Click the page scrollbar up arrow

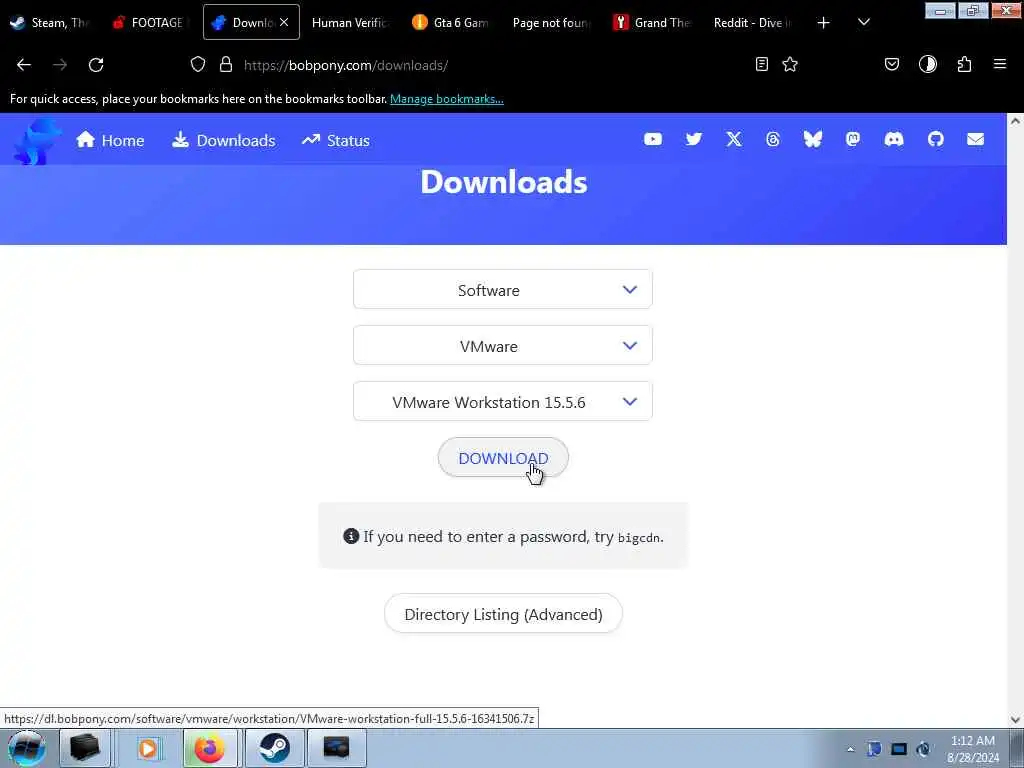1015,121
